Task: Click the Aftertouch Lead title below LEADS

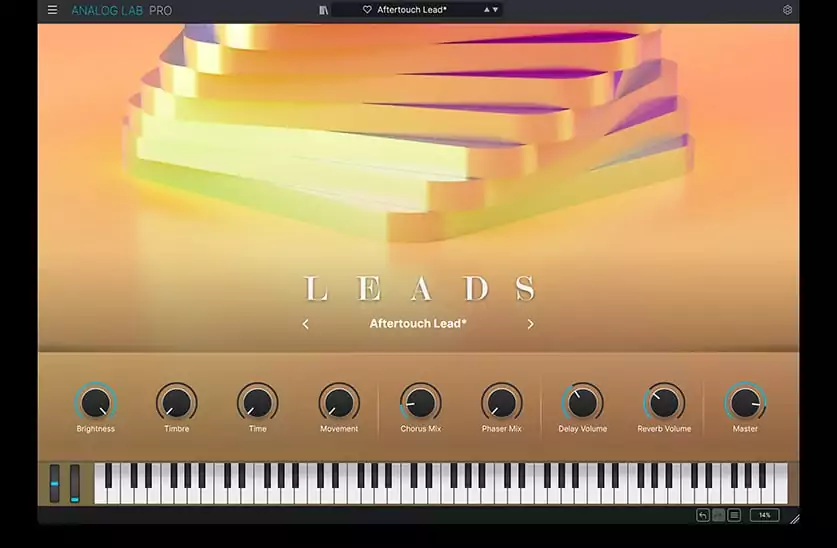Action: click(x=418, y=324)
